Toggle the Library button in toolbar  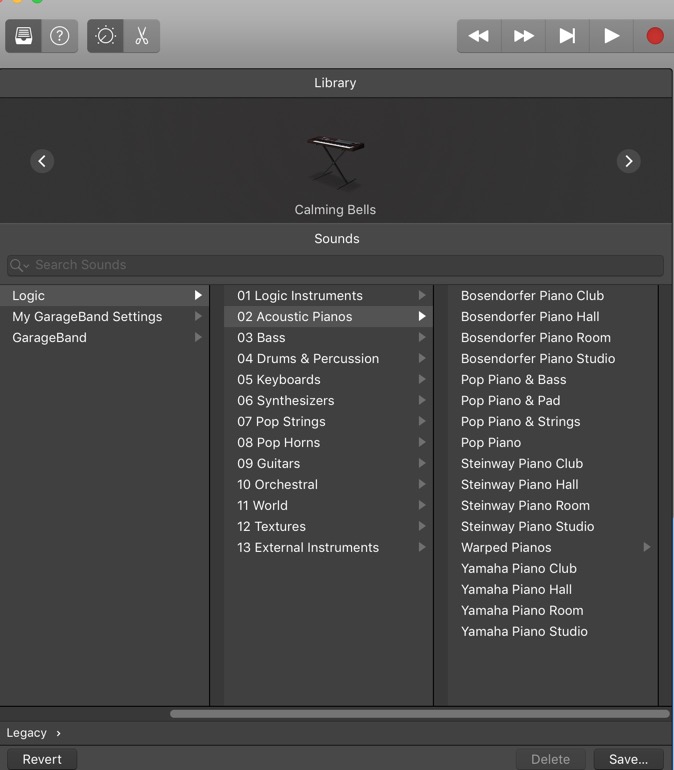click(x=24, y=36)
